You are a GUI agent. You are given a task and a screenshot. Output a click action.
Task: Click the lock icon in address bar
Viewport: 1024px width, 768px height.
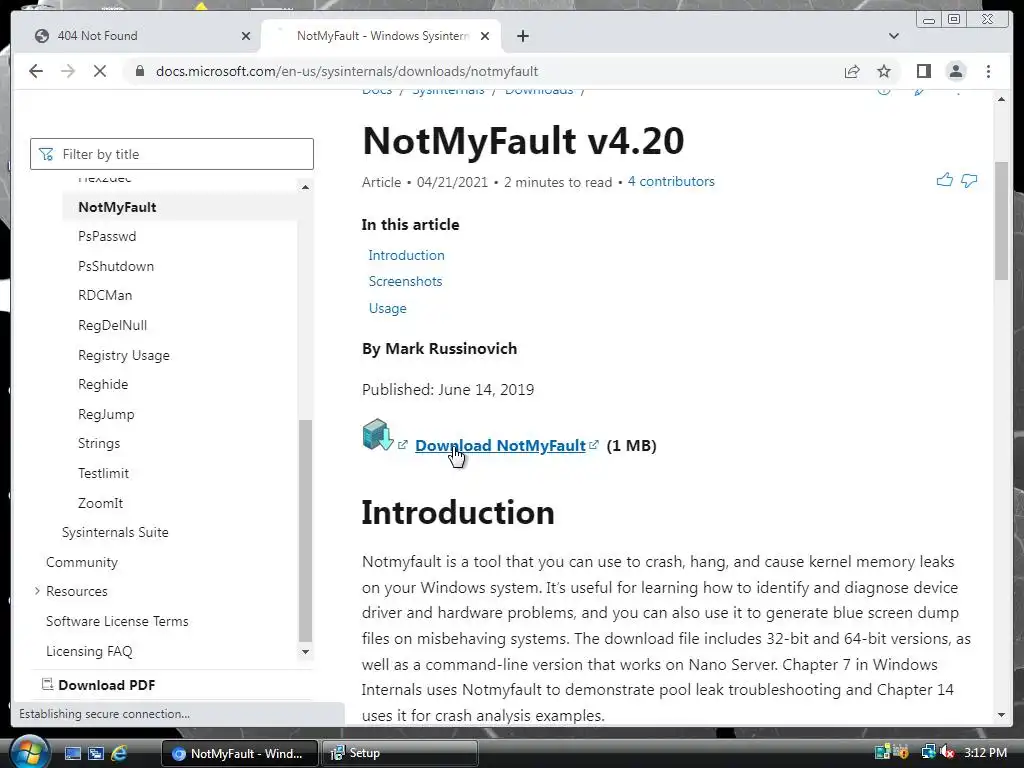click(139, 71)
